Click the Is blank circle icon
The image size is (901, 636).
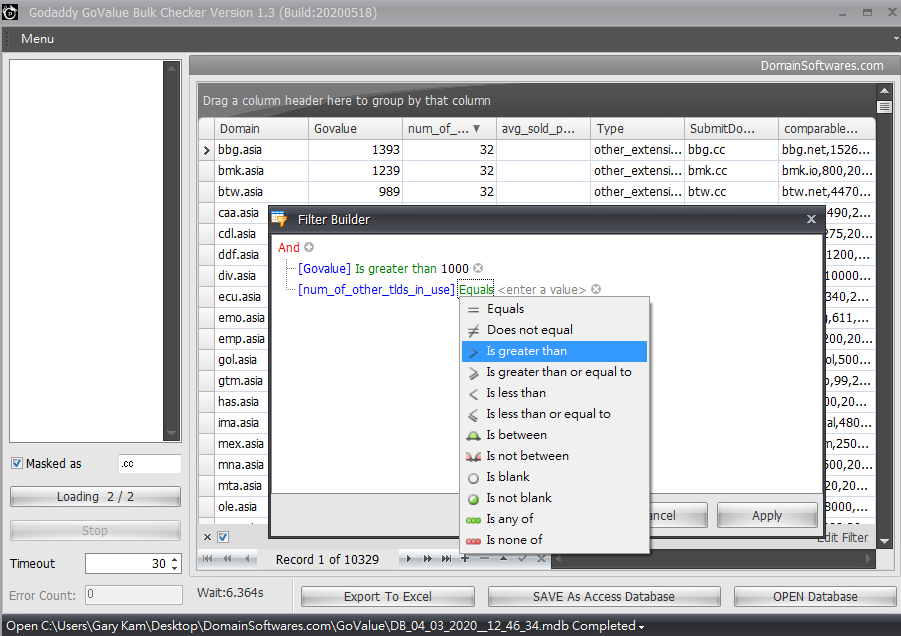(473, 478)
